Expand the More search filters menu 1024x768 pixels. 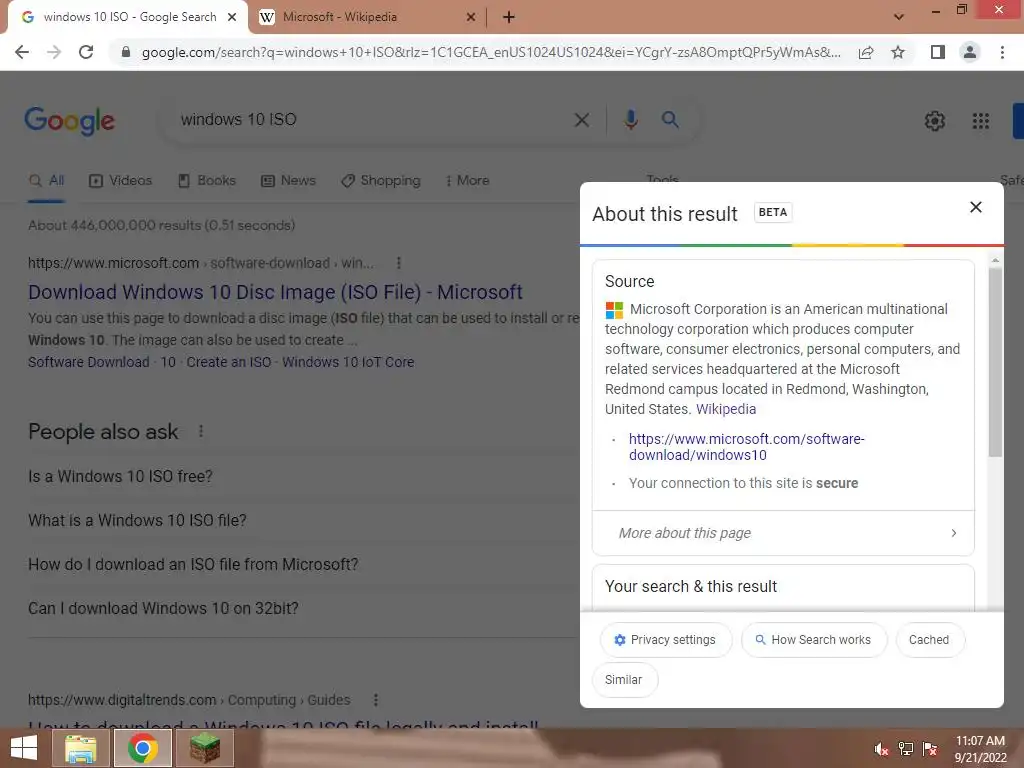(468, 180)
